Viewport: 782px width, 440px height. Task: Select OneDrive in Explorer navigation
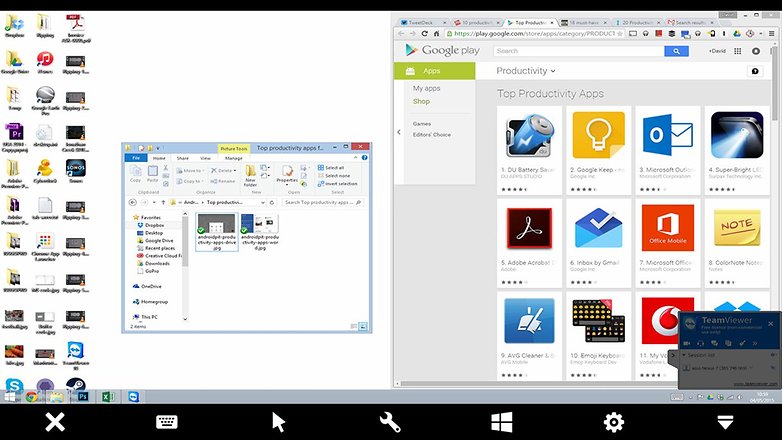147,286
